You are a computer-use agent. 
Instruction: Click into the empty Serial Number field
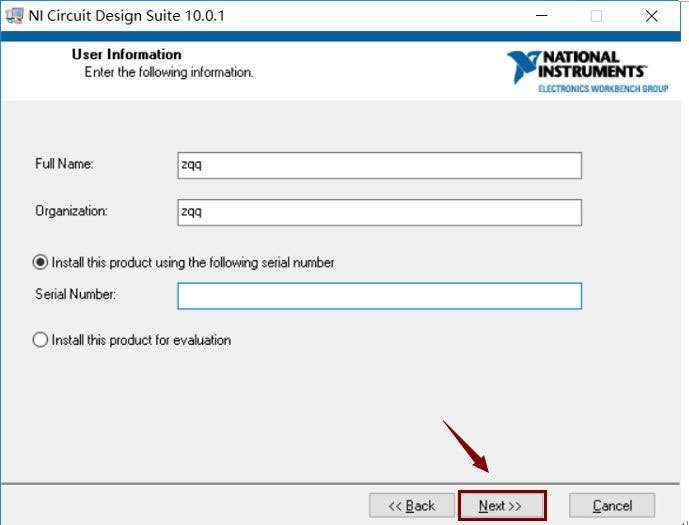click(x=380, y=296)
